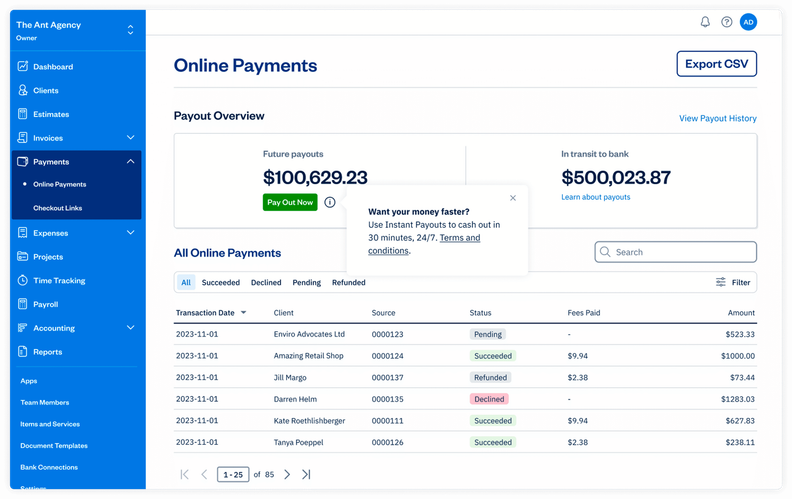Select the Succeeded filter tab

(x=221, y=282)
